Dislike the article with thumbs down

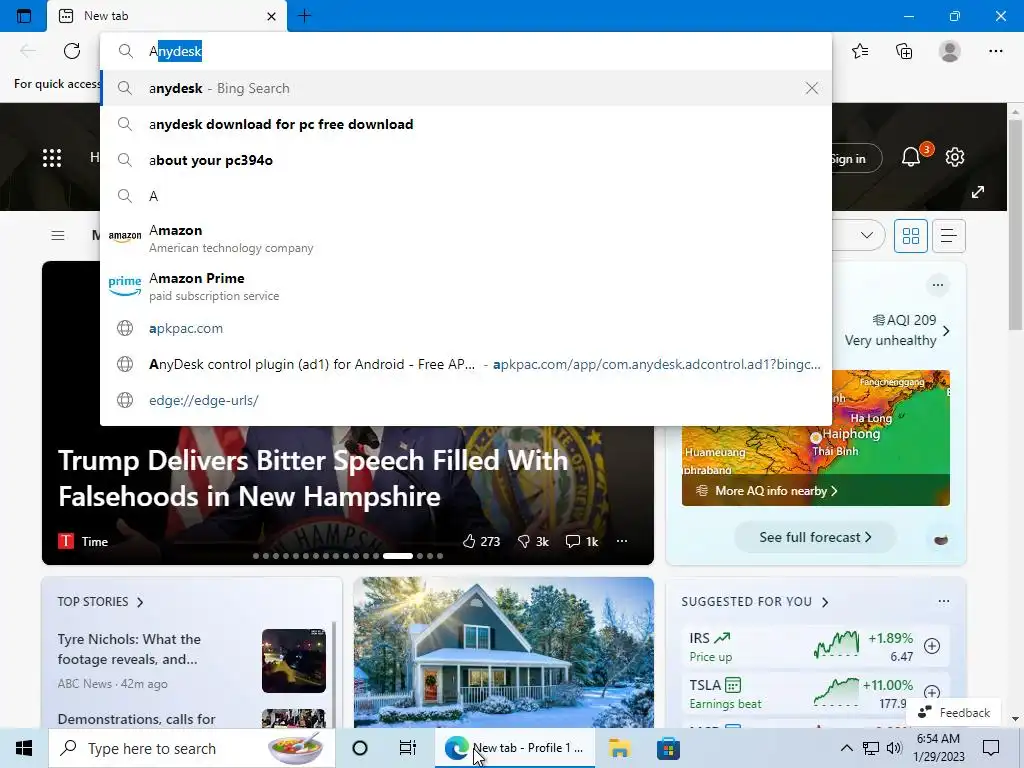pos(533,541)
